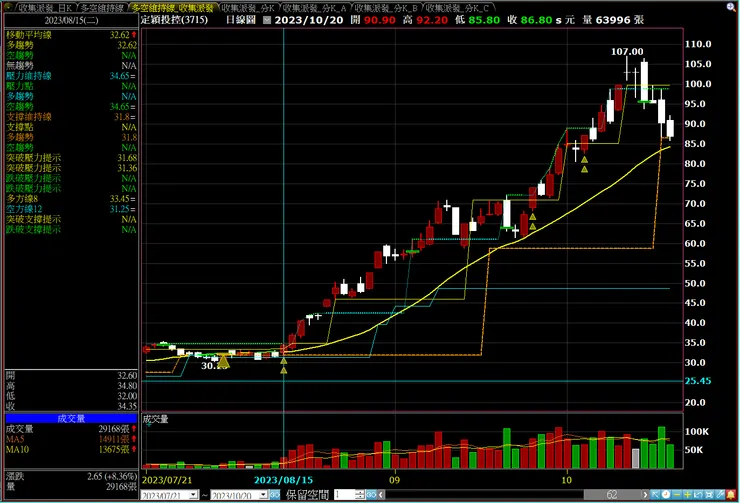Click the 開 32.60 opening price row
The width and height of the screenshot is (740, 503).
(x=71, y=376)
